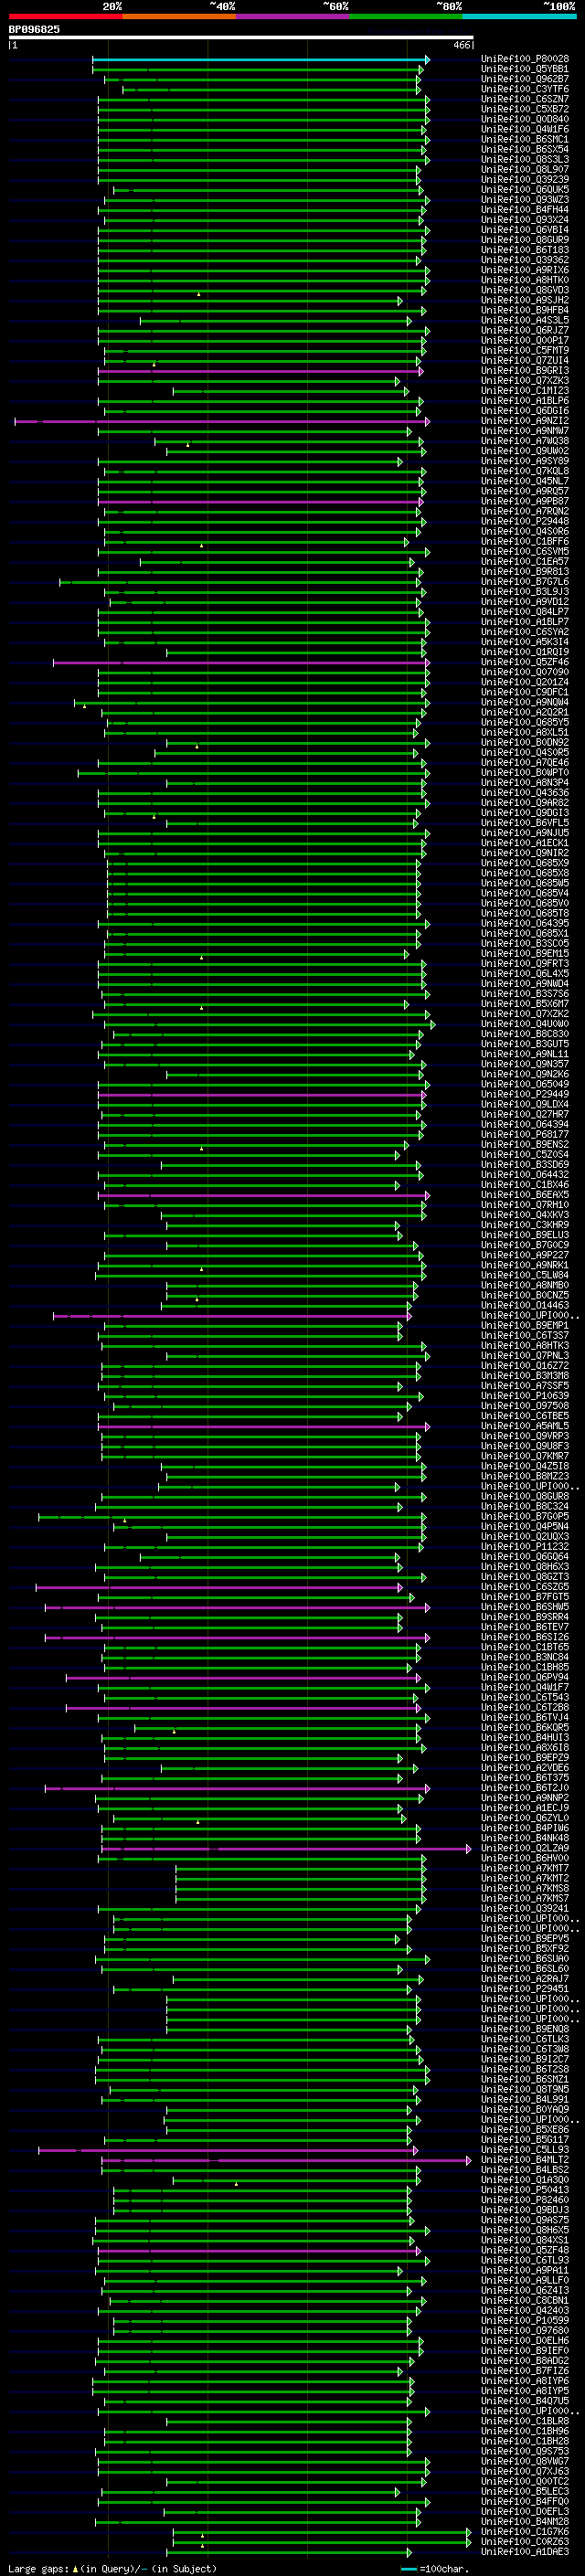Select label UniRef100_A8XL51
The image size is (585, 2576).
[x=525, y=732]
